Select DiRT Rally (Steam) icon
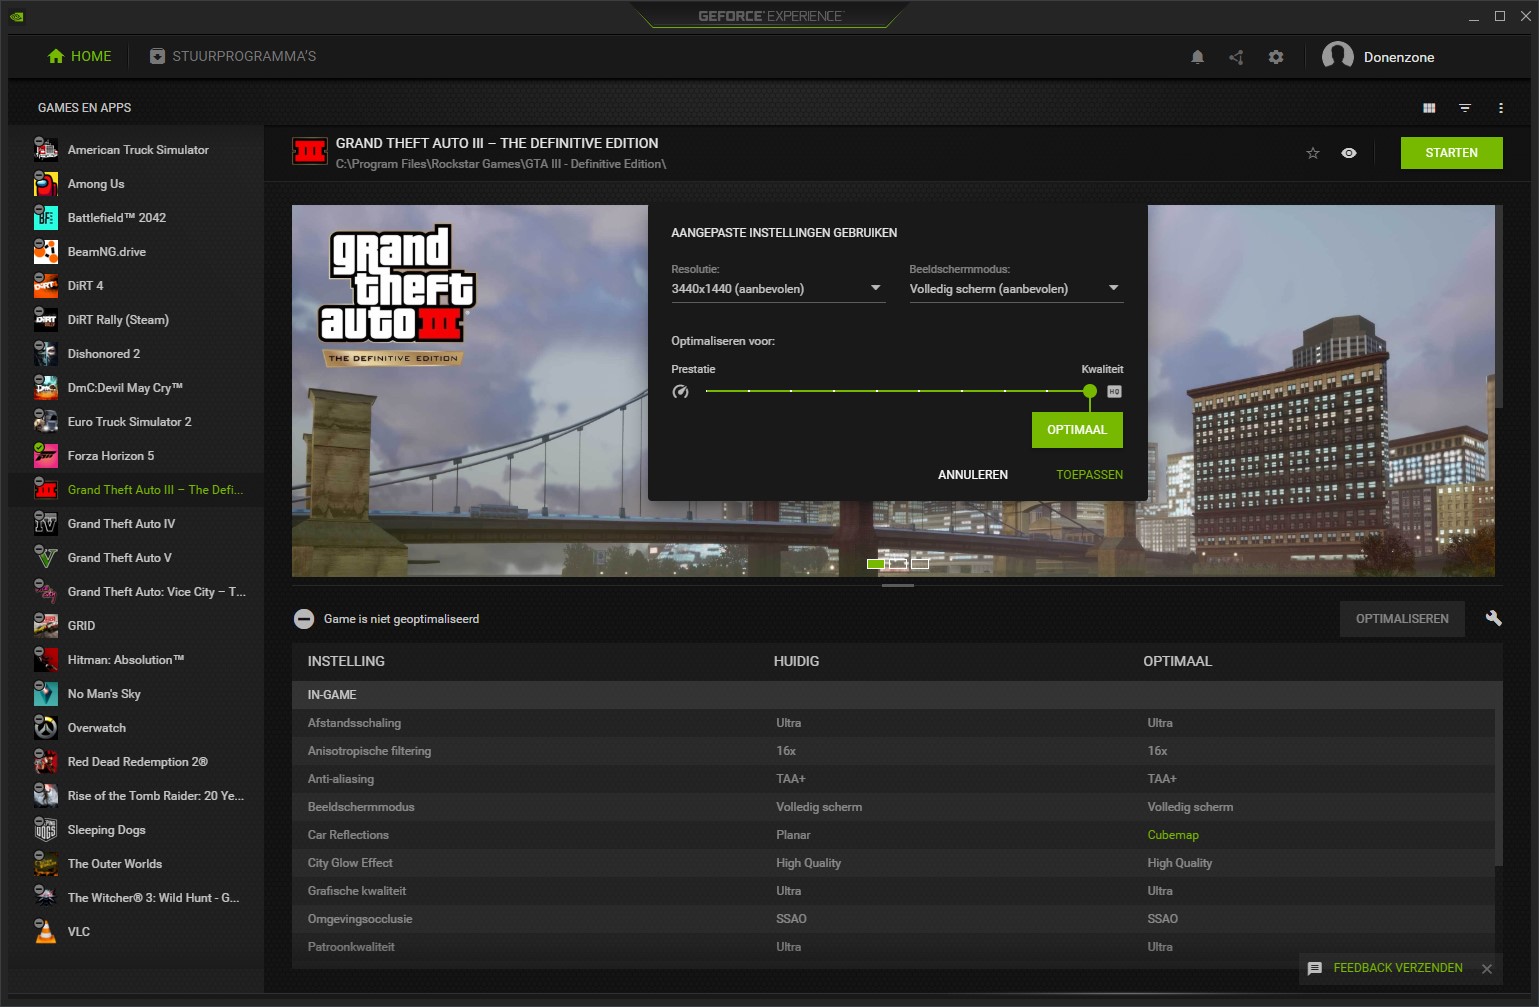The width and height of the screenshot is (1539, 1007). [x=45, y=320]
